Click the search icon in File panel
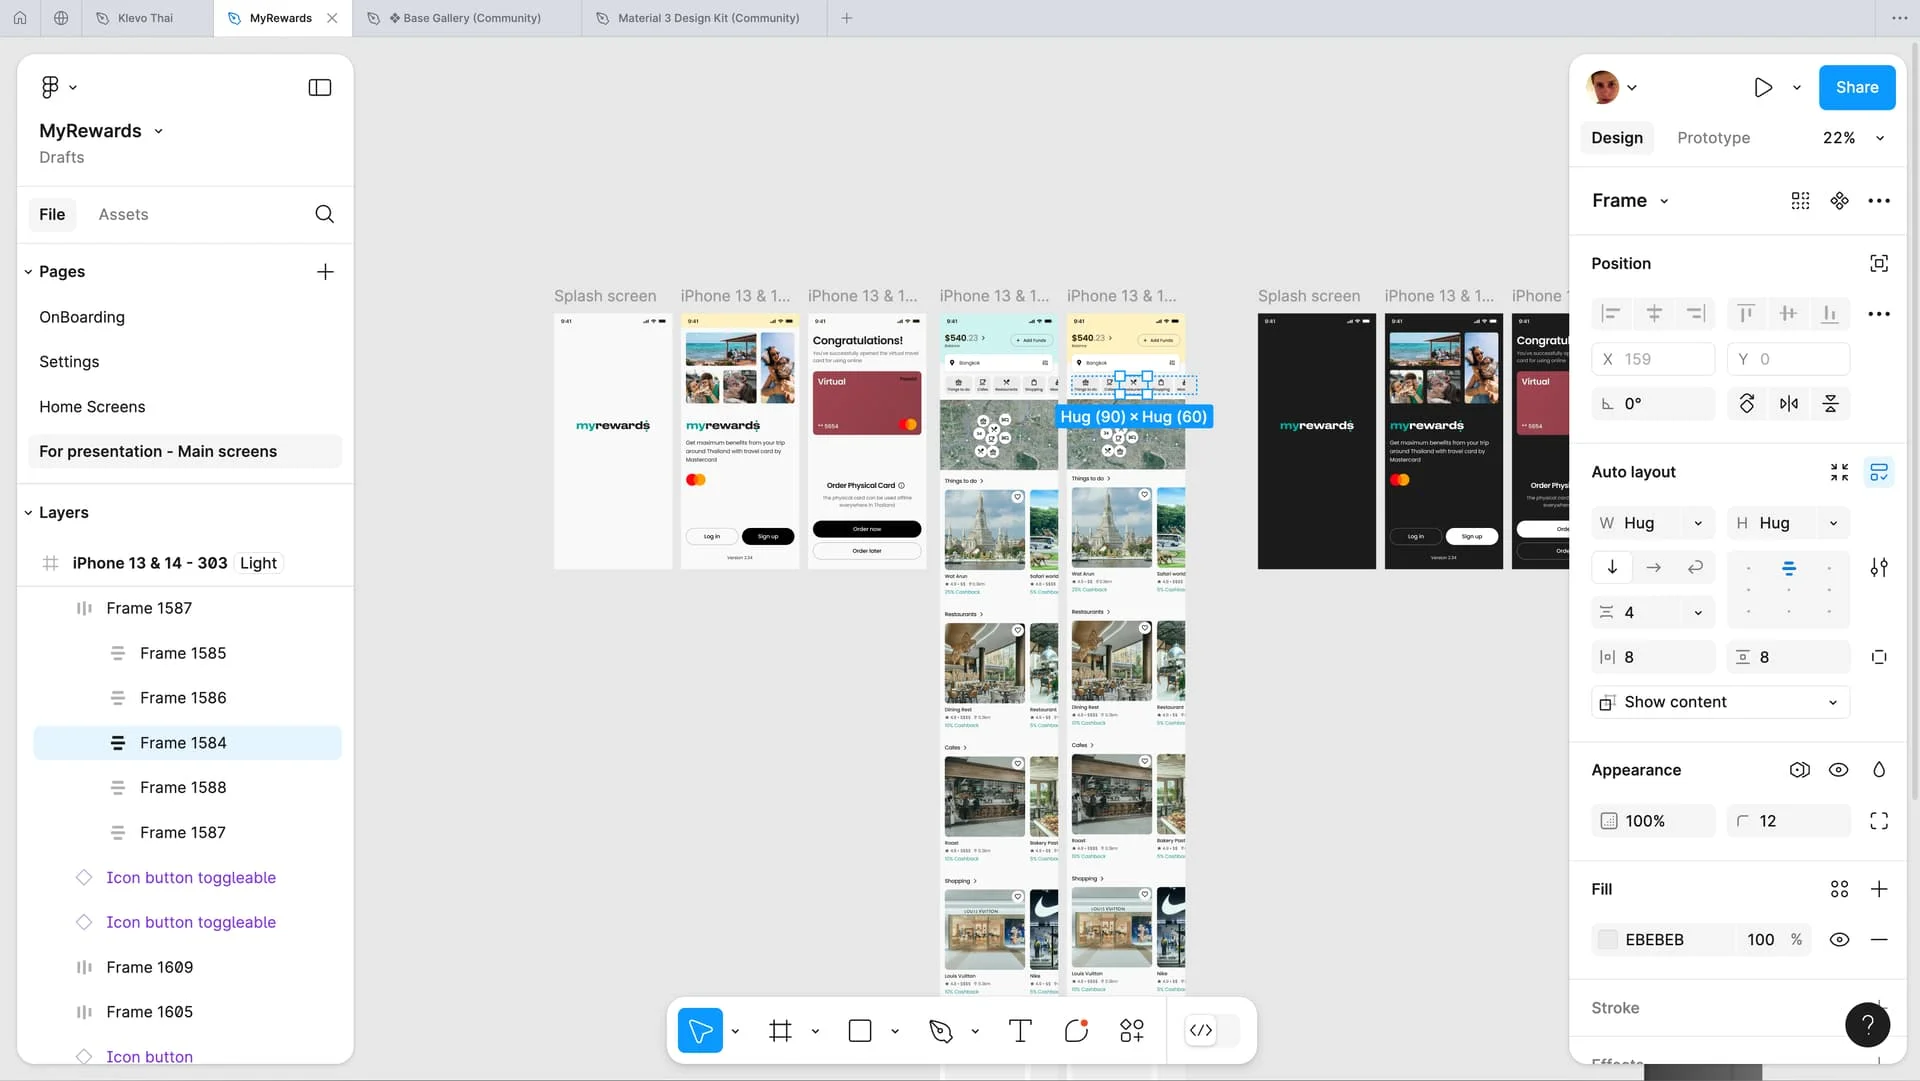Image resolution: width=1920 pixels, height=1081 pixels. pos(324,214)
